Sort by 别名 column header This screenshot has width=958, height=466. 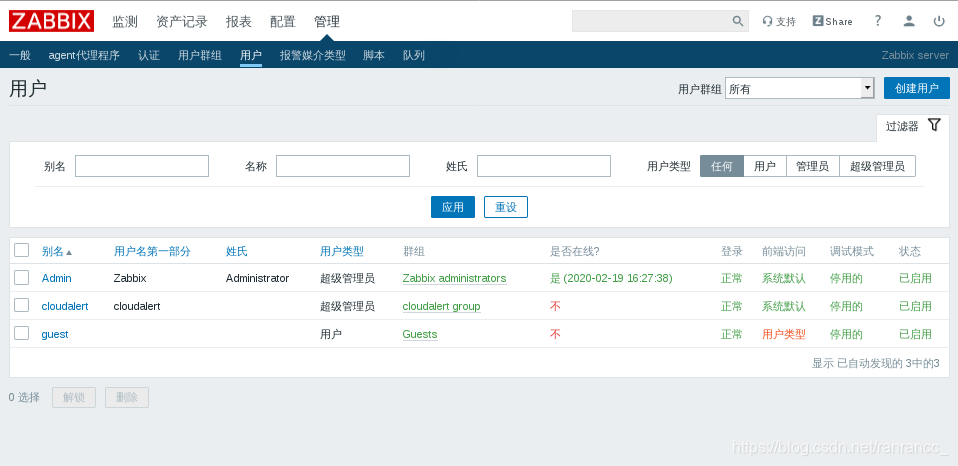pos(53,251)
